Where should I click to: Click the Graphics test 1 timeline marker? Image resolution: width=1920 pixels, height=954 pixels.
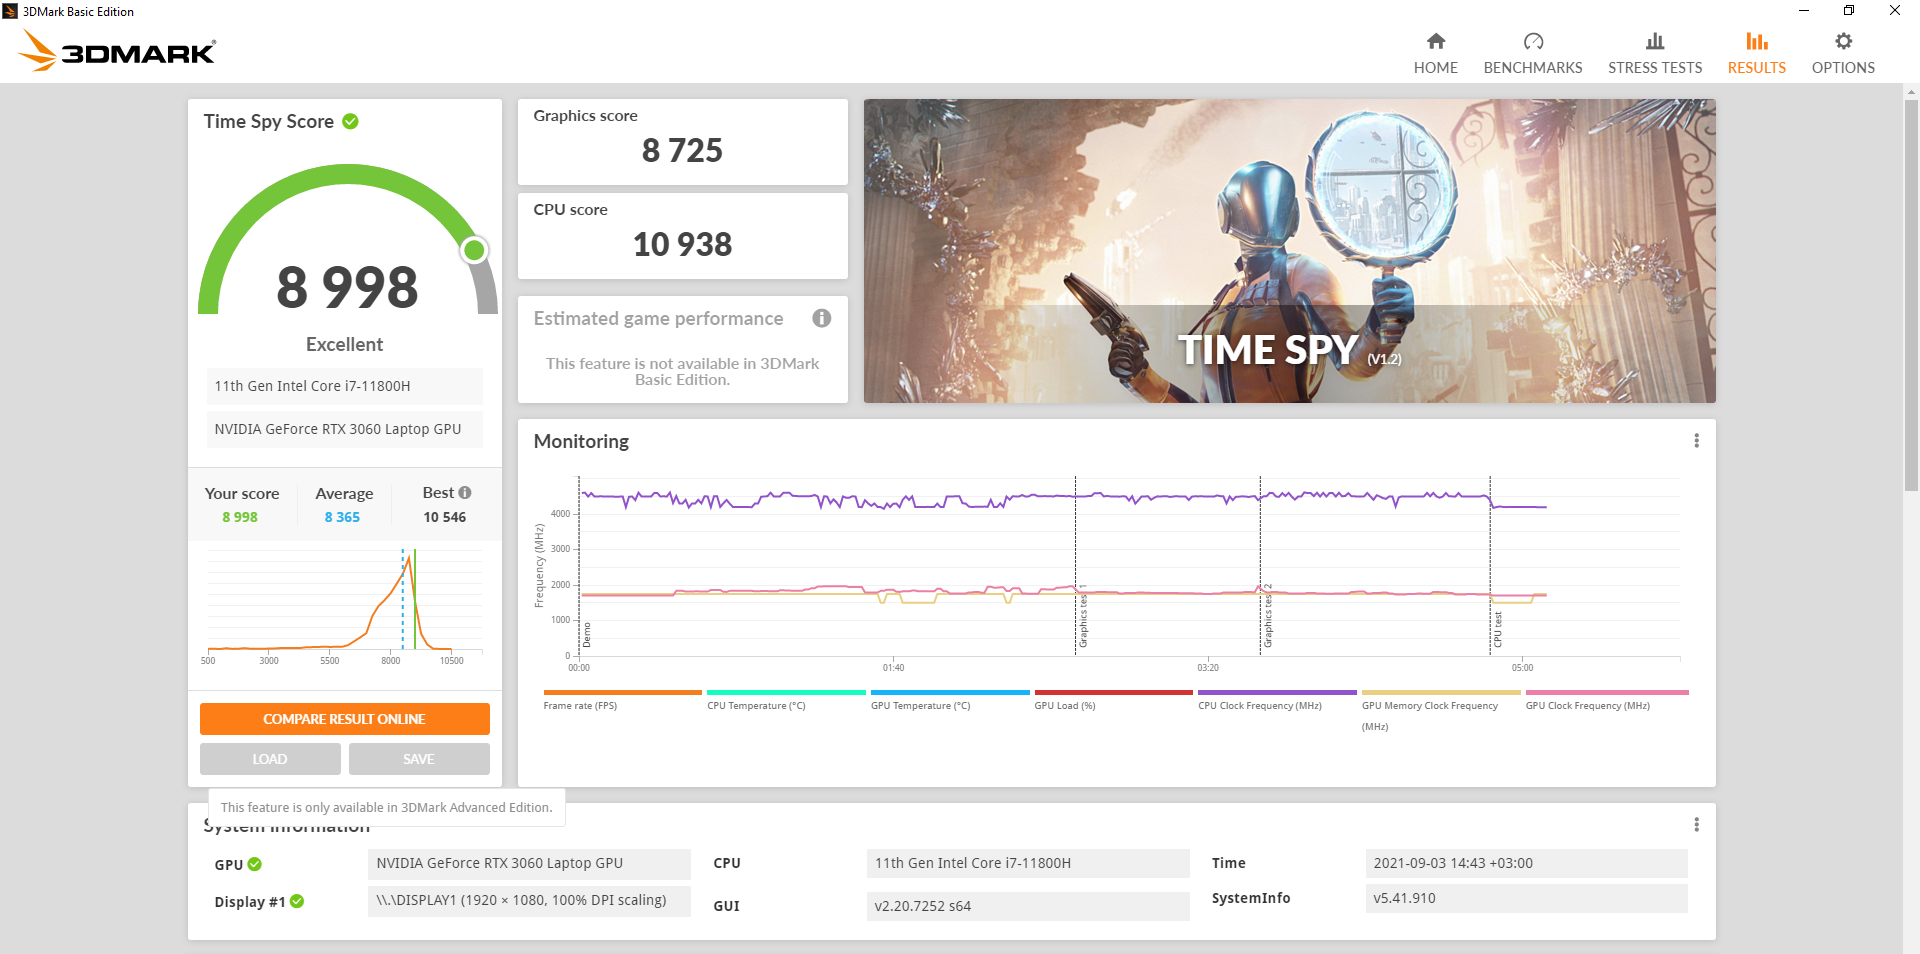(1083, 617)
